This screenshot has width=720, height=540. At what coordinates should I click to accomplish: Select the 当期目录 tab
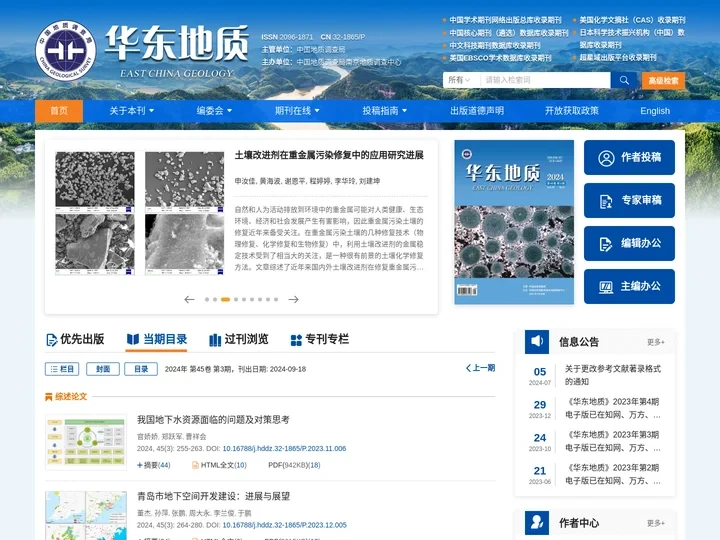click(x=157, y=340)
